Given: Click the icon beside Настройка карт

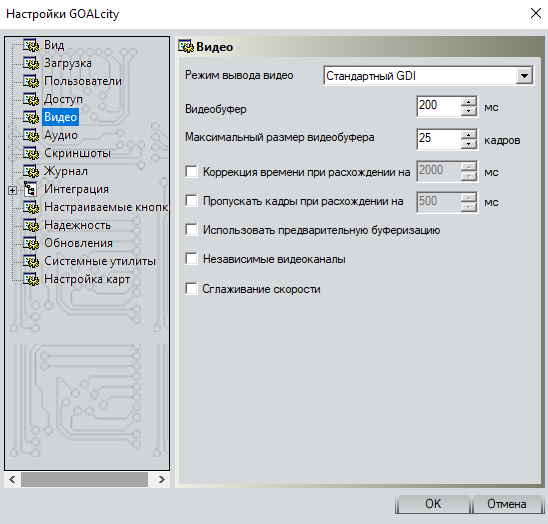Looking at the screenshot, I should point(31,279).
